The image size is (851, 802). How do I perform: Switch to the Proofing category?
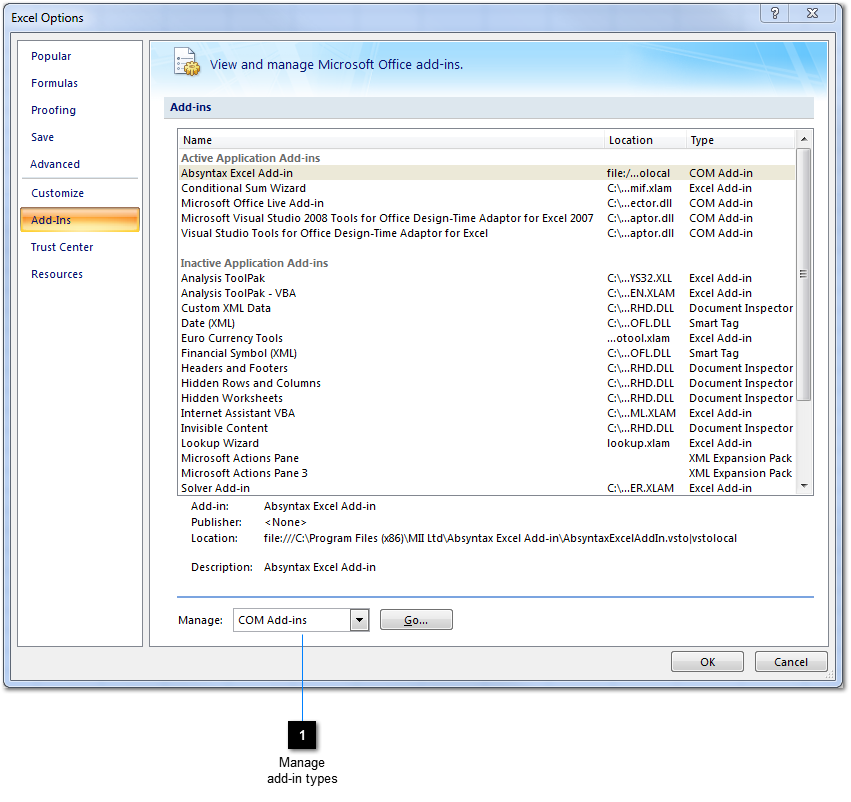click(x=53, y=110)
